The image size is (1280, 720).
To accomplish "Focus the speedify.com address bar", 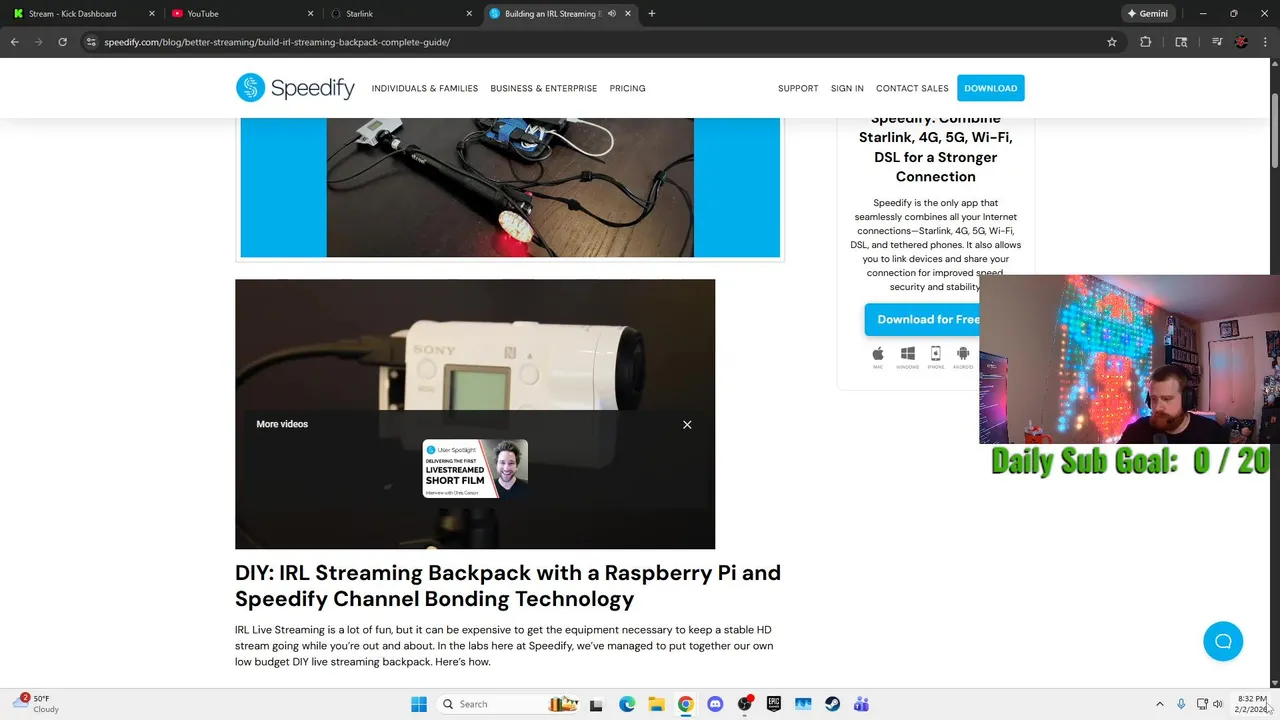I will 590,42.
